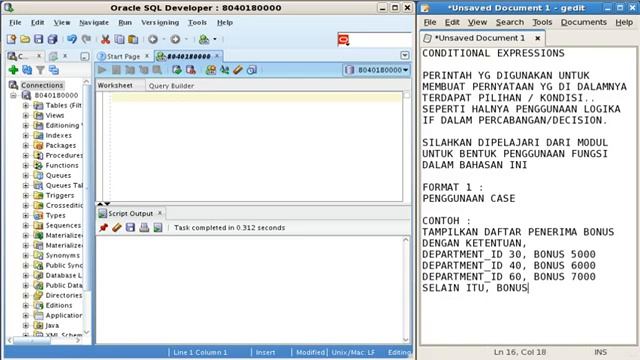
Task: Click the Run Statement play icon
Action: [102, 70]
